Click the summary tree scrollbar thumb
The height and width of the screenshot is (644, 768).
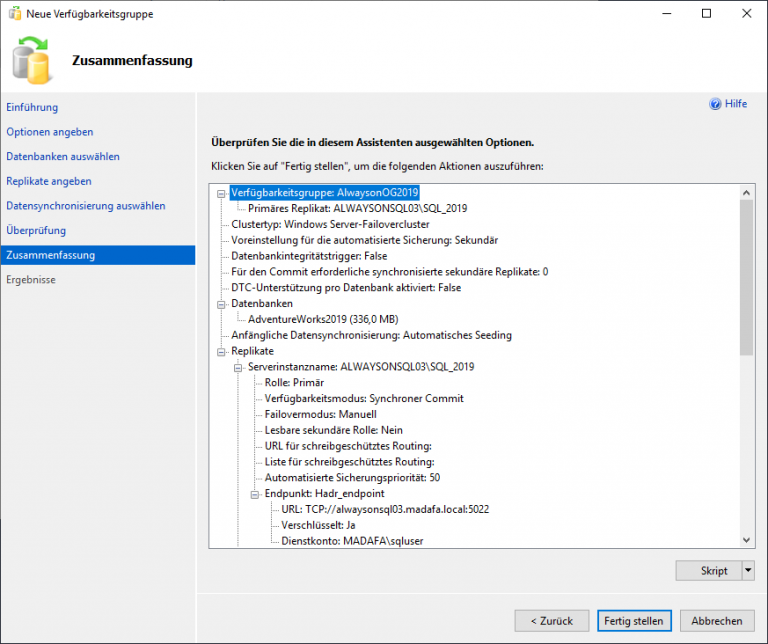pyautogui.click(x=746, y=277)
